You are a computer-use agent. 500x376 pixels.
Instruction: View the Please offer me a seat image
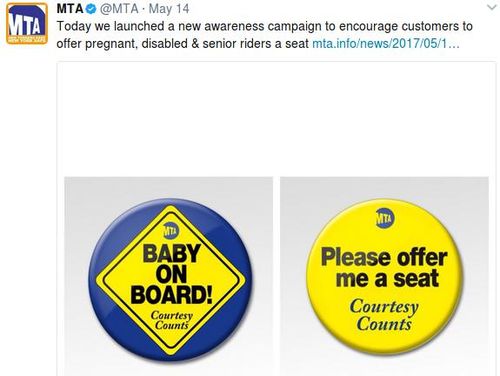384,276
